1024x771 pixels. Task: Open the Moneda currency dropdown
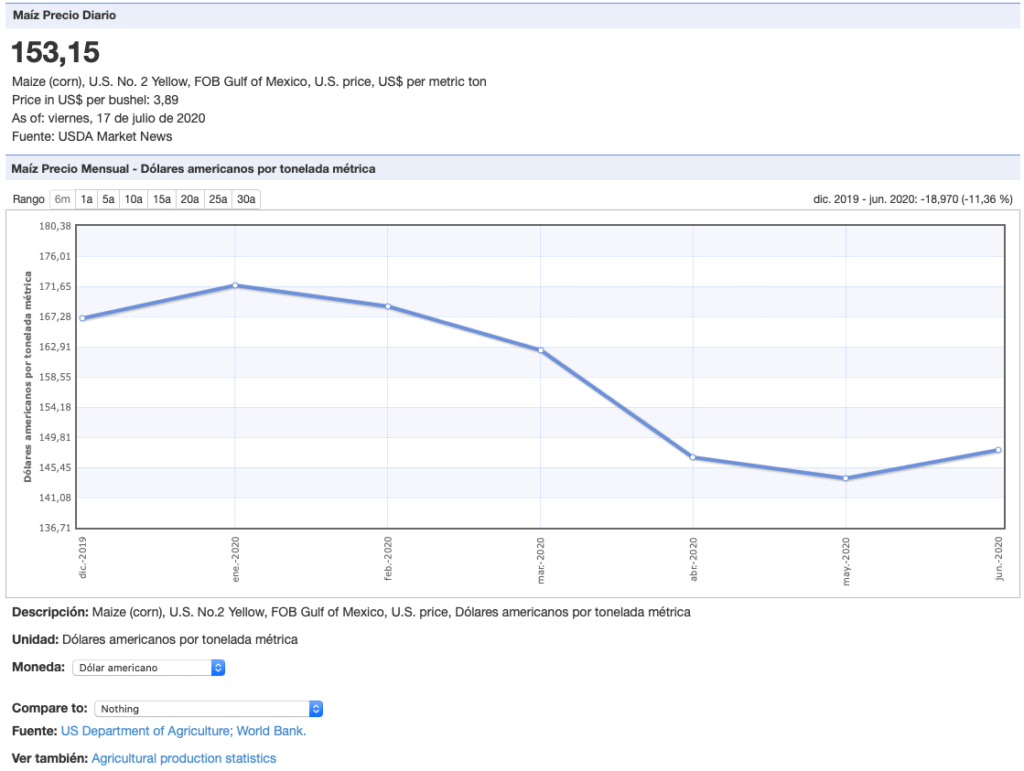click(149, 667)
